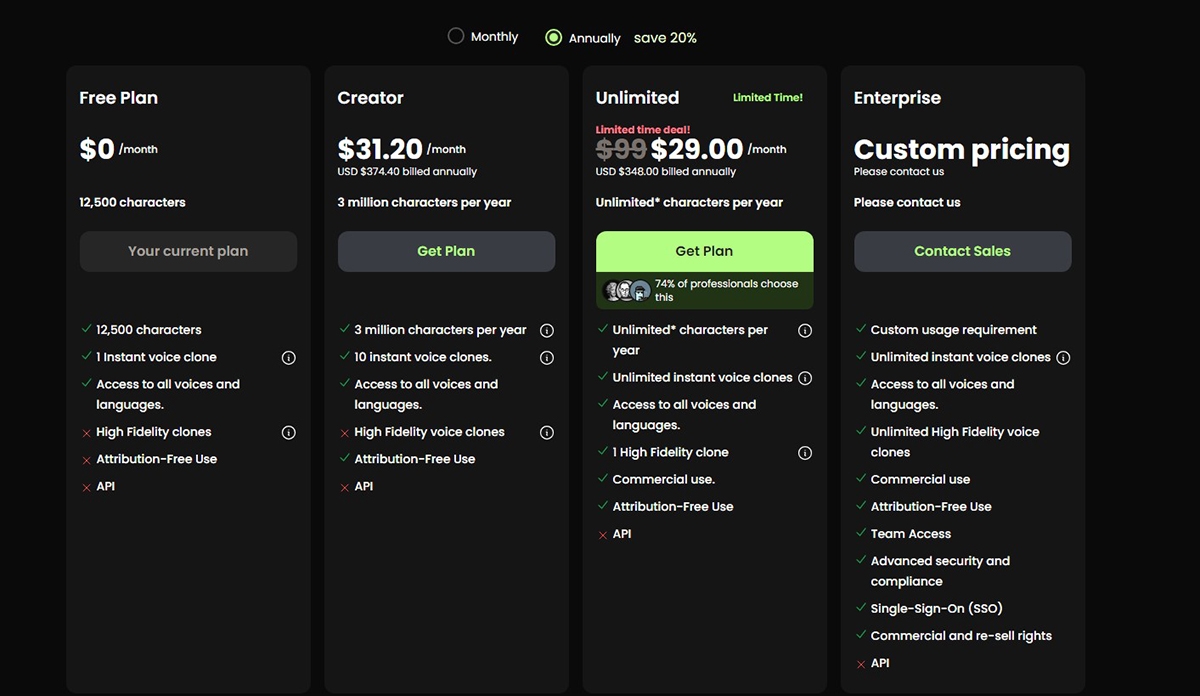1200x696 pixels.
Task: Click Get Plan for Creator
Action: click(x=446, y=251)
